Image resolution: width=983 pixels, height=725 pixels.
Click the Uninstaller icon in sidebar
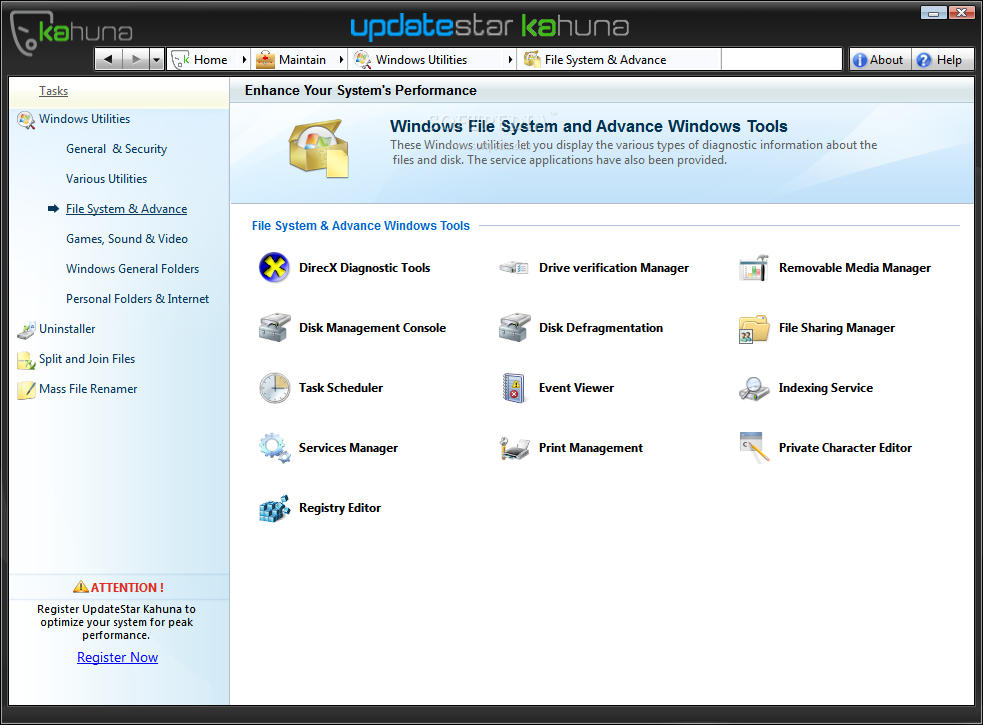[x=26, y=330]
